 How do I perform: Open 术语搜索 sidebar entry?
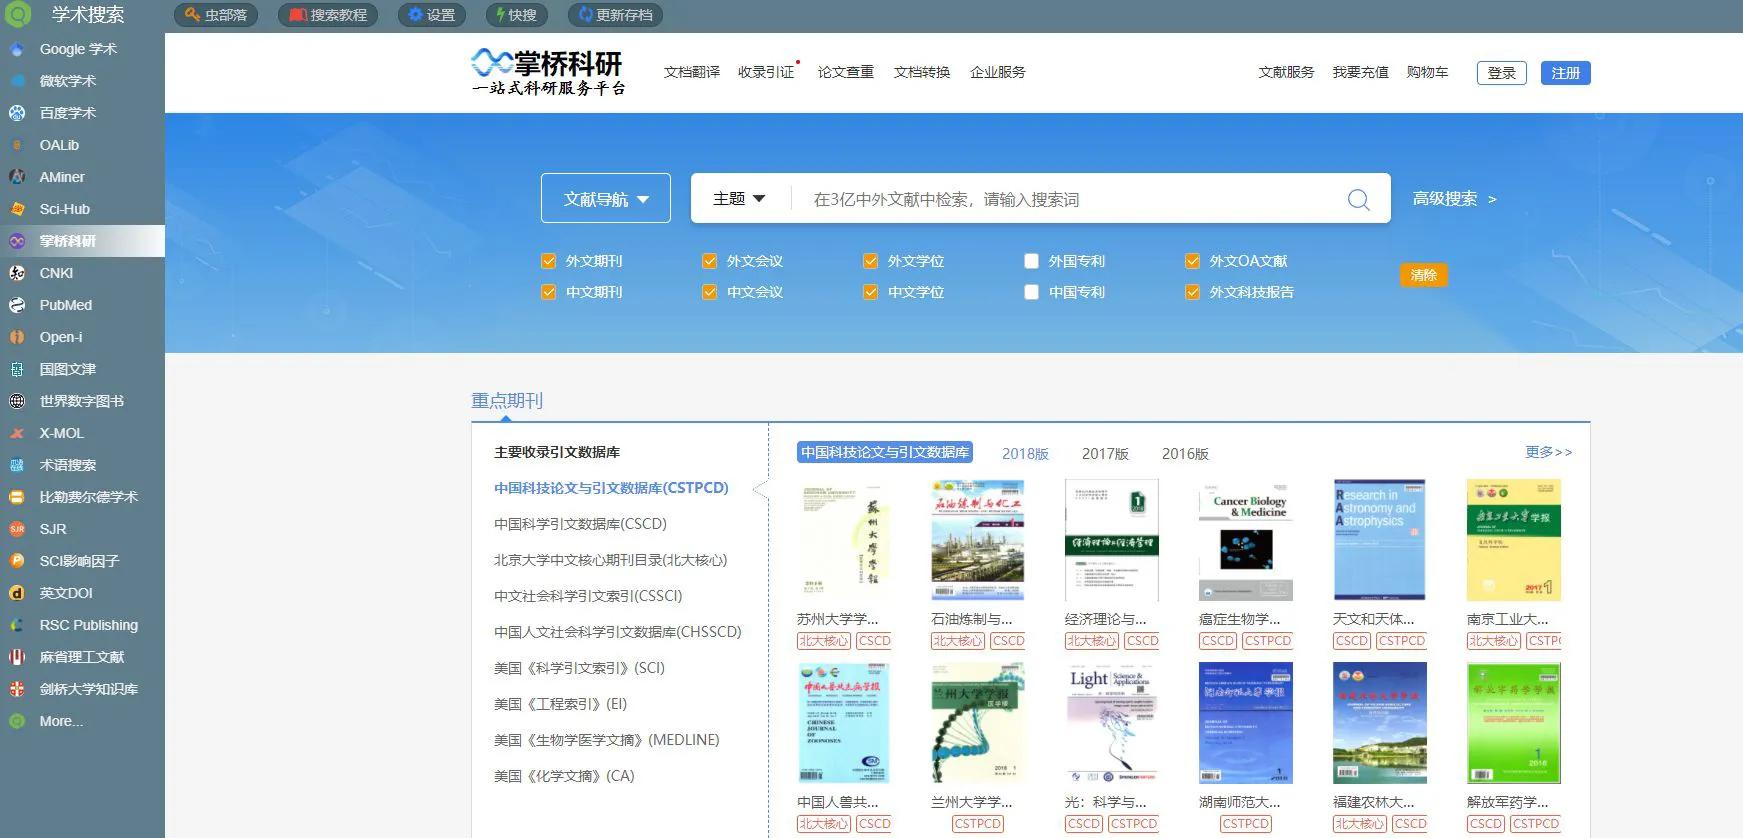pyautogui.click(x=68, y=465)
